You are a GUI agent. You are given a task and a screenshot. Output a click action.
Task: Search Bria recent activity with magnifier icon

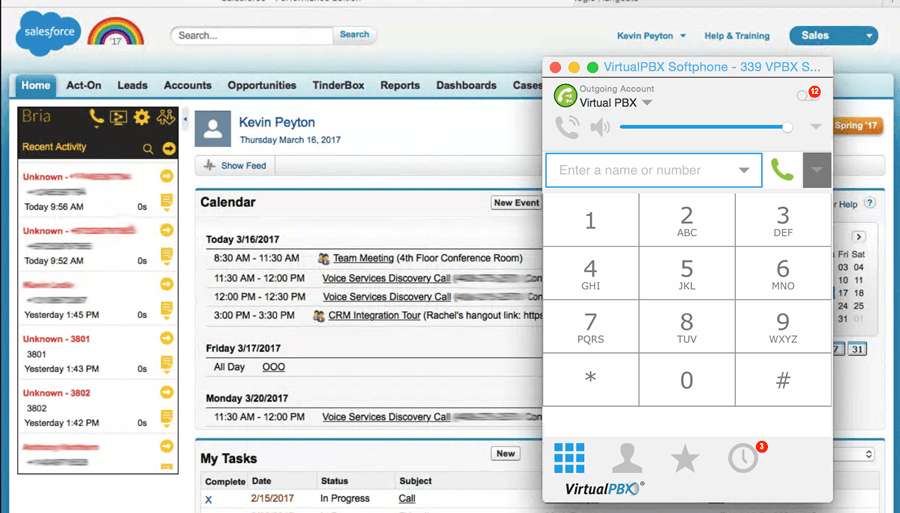(x=148, y=149)
